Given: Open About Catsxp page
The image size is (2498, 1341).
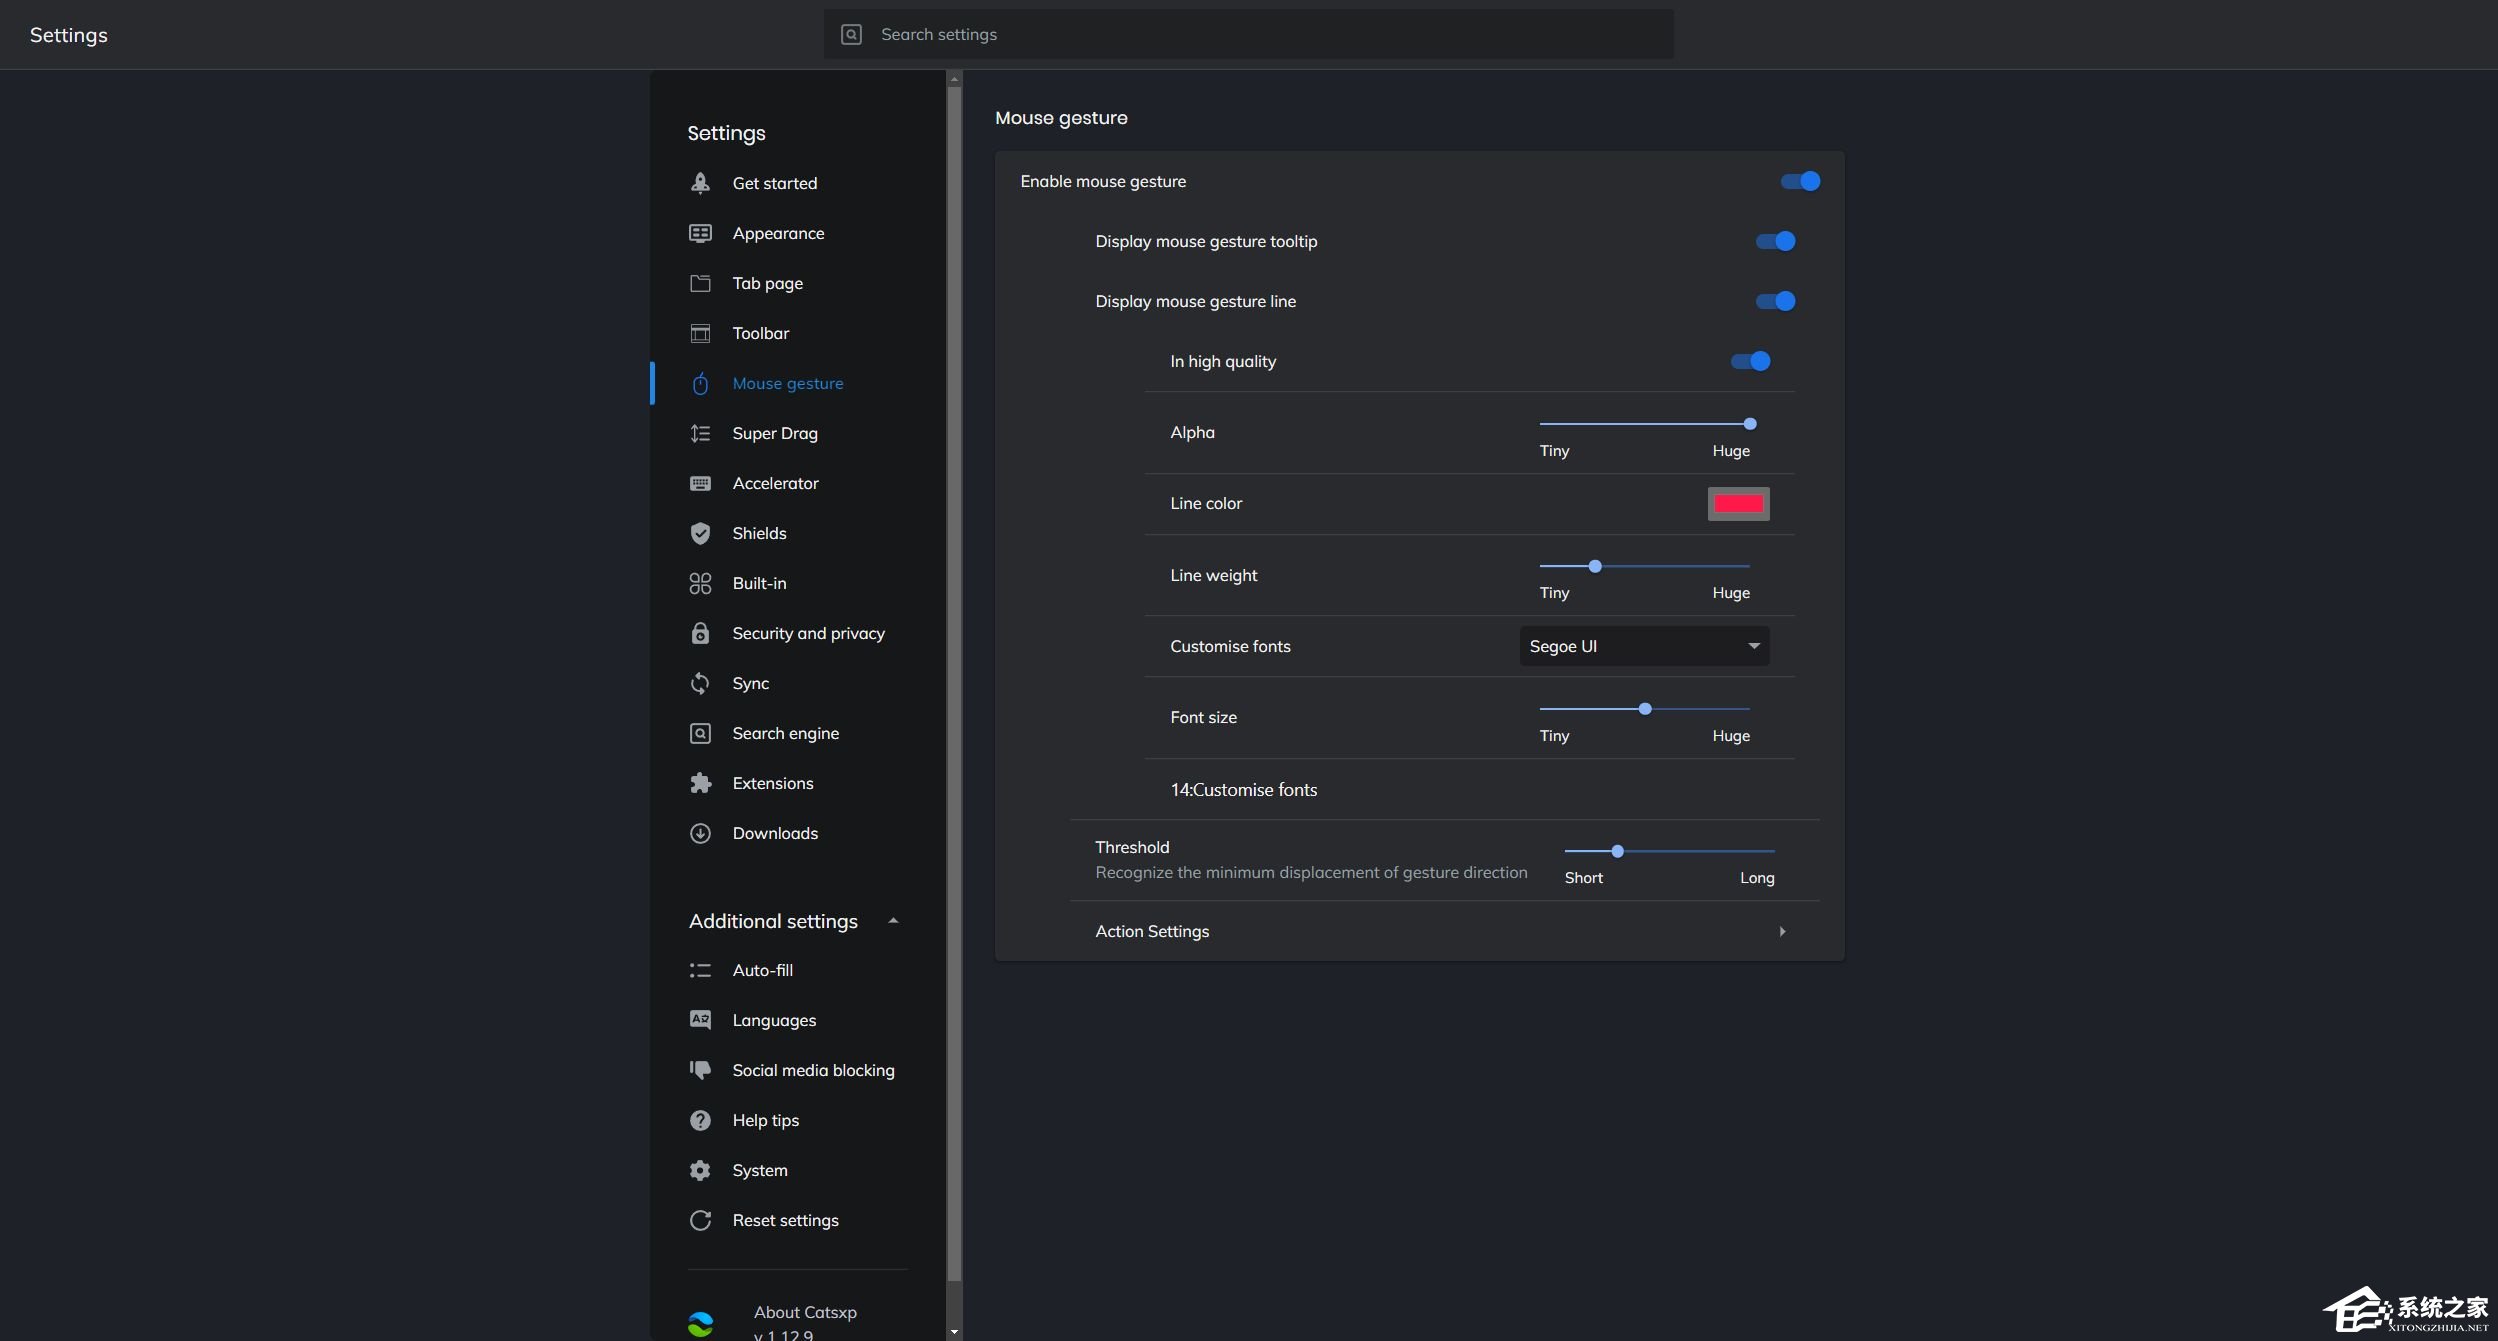Looking at the screenshot, I should pyautogui.click(x=804, y=1312).
